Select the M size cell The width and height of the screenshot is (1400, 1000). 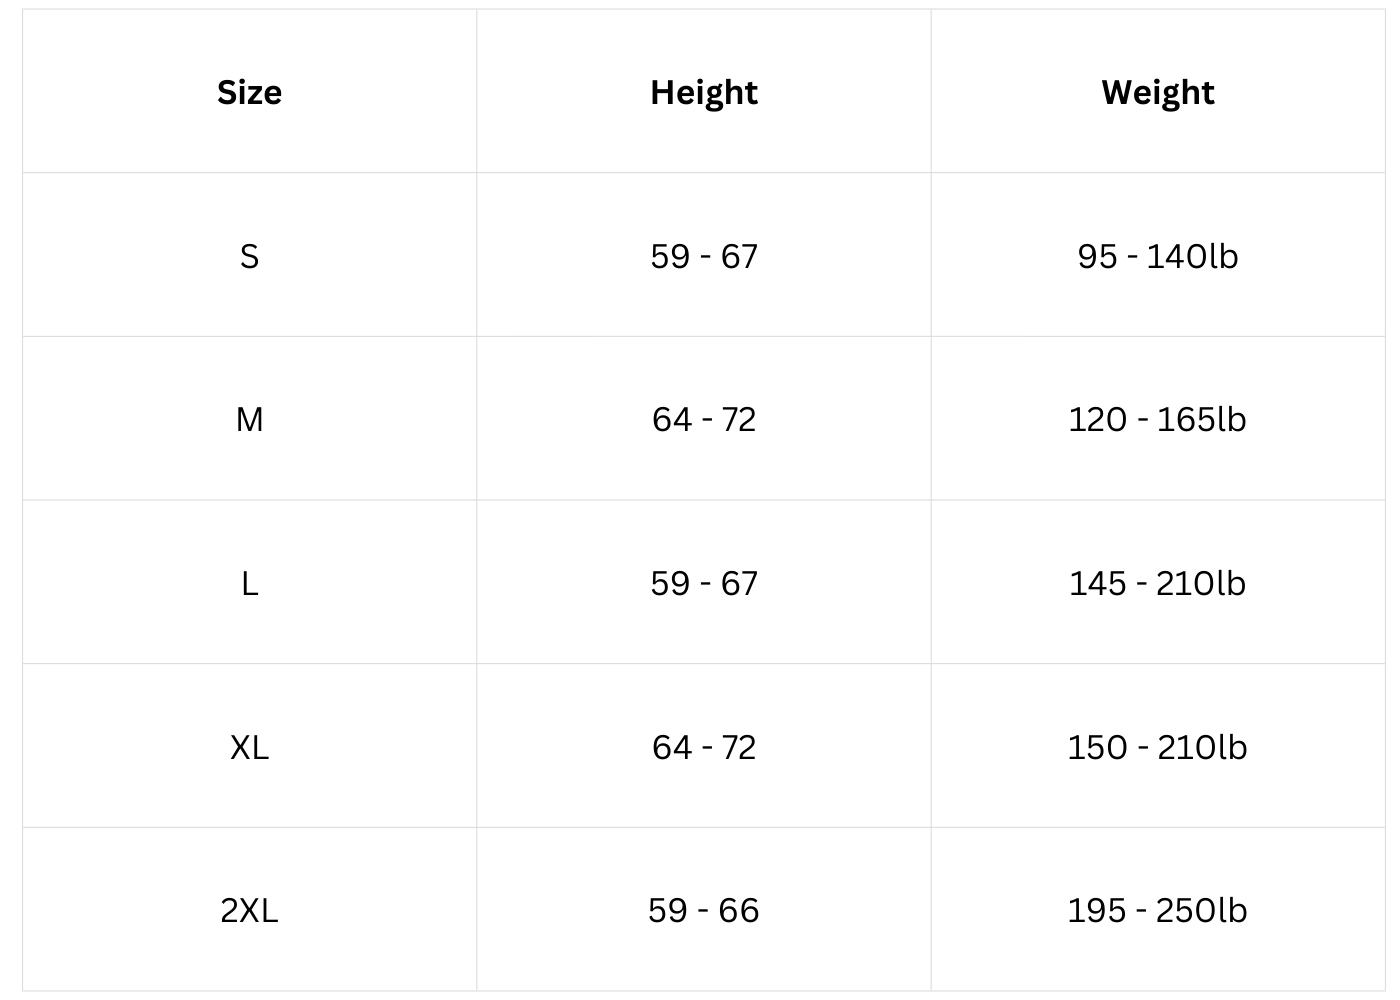[x=249, y=419]
